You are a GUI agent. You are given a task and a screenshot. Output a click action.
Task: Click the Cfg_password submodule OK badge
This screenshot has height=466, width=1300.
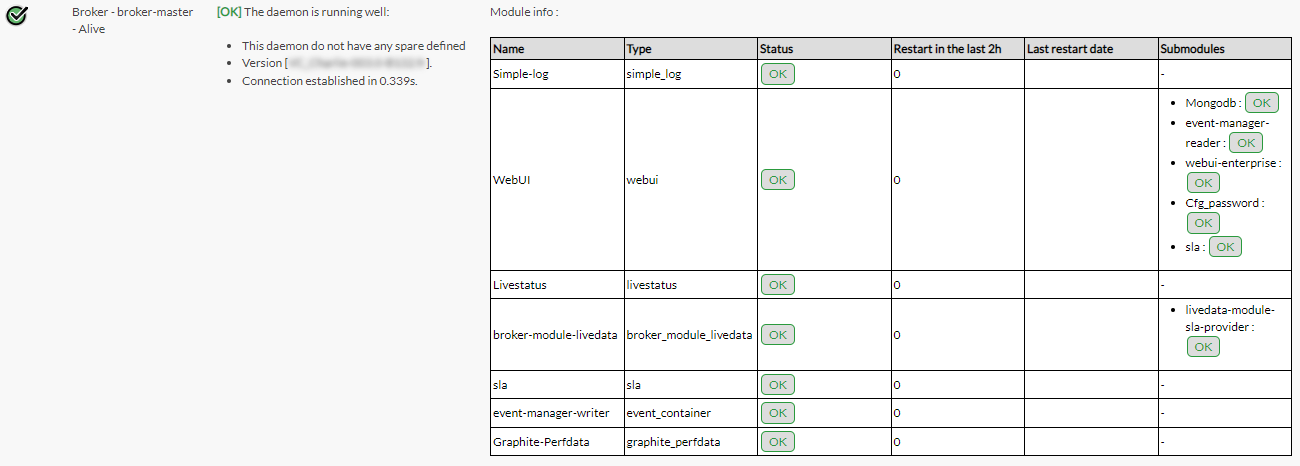pos(1203,222)
